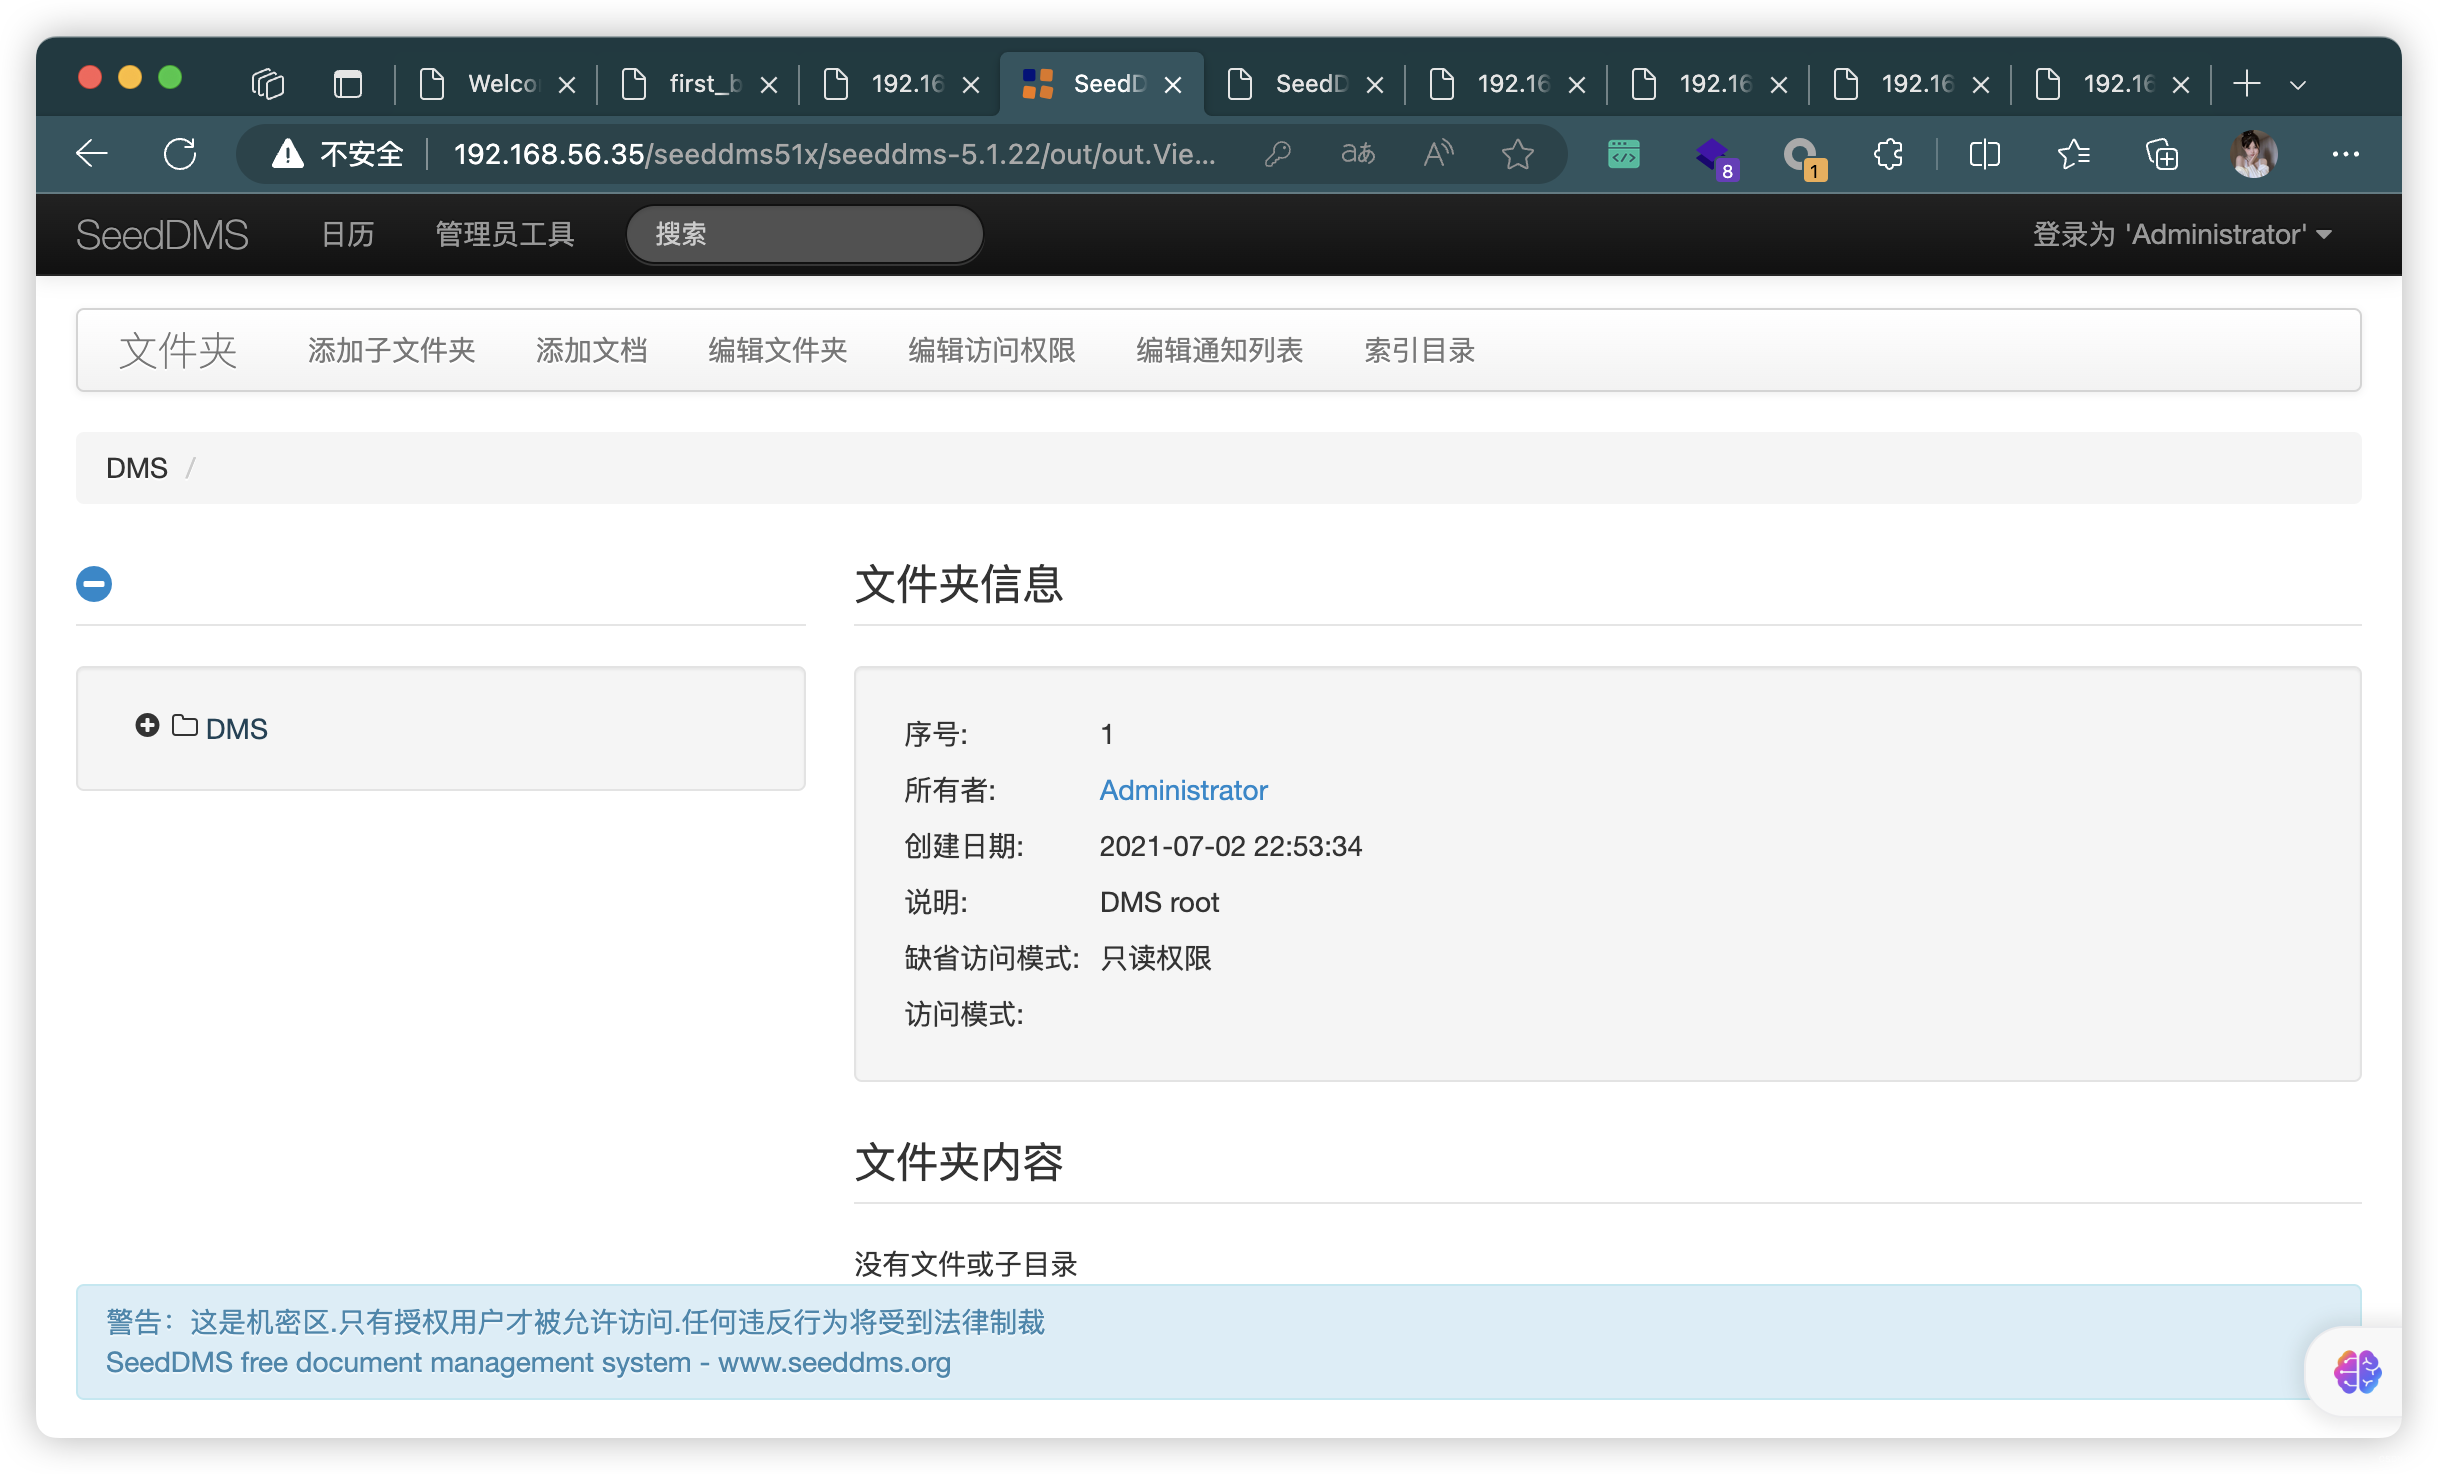
Task: Select the DMS folder in tree
Action: tap(236, 729)
